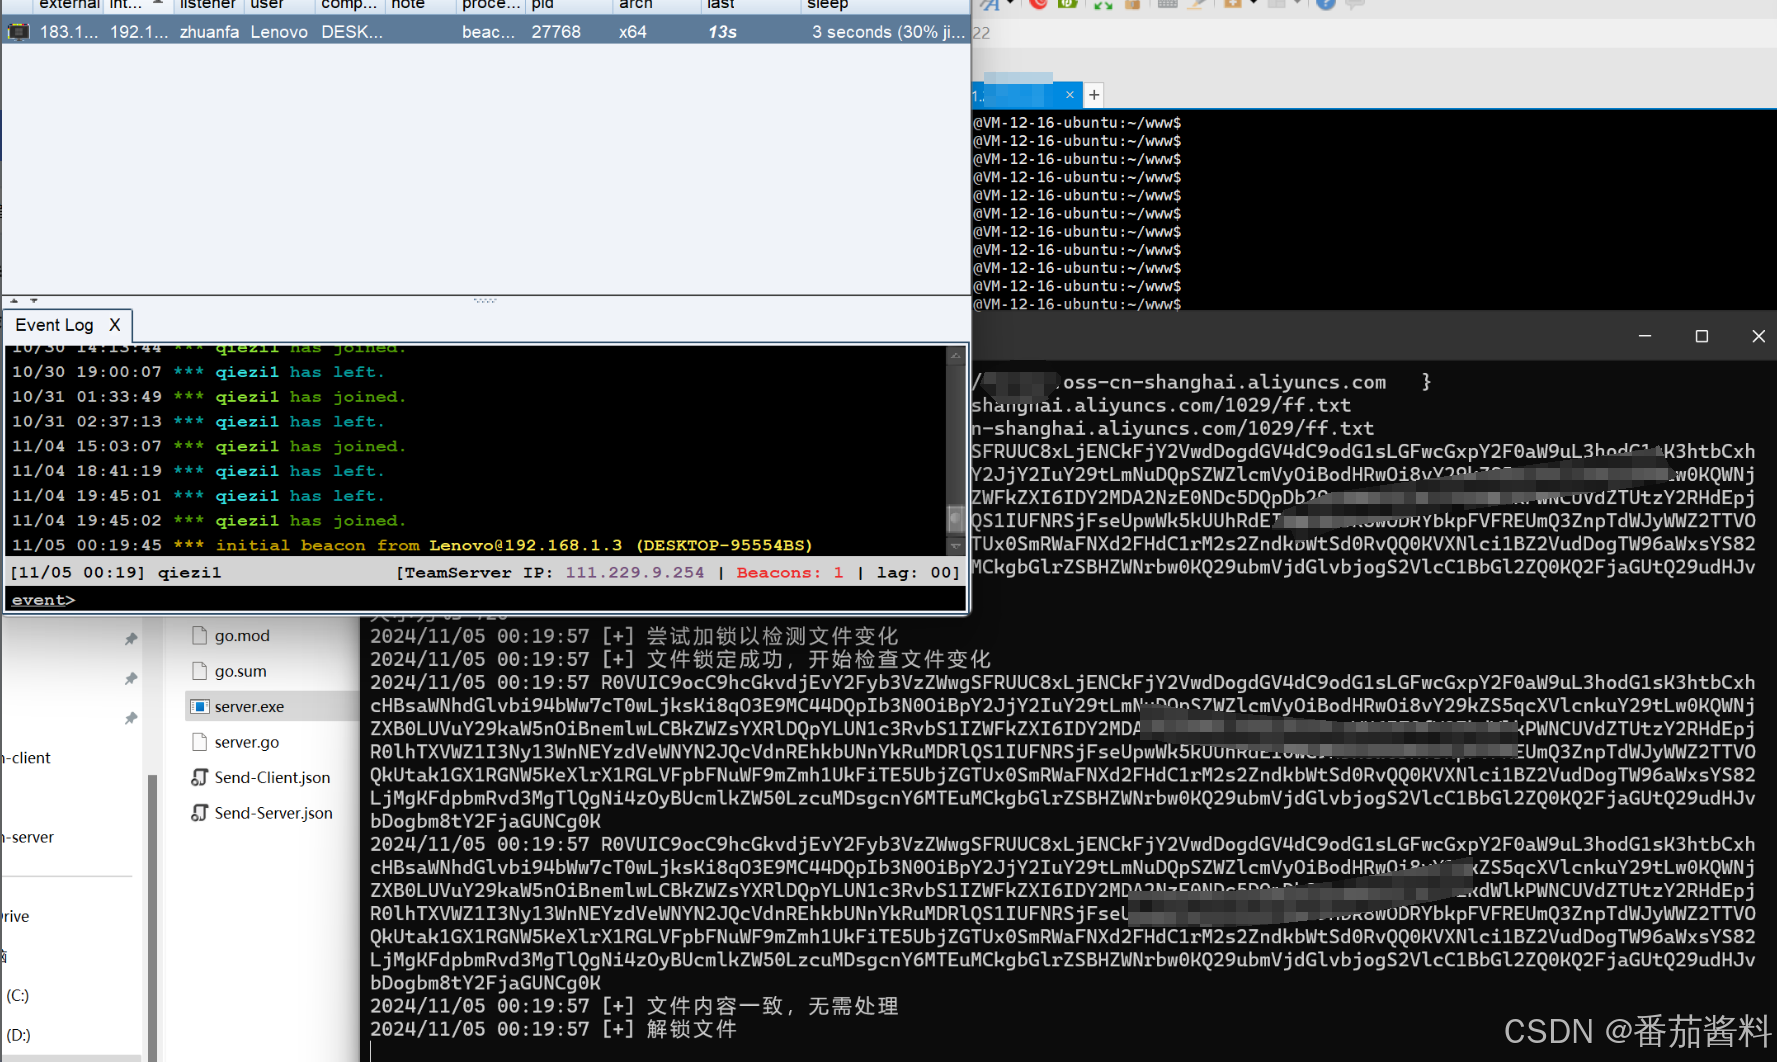
Task: Click the third pin icon in navigation pane
Action: [130, 718]
